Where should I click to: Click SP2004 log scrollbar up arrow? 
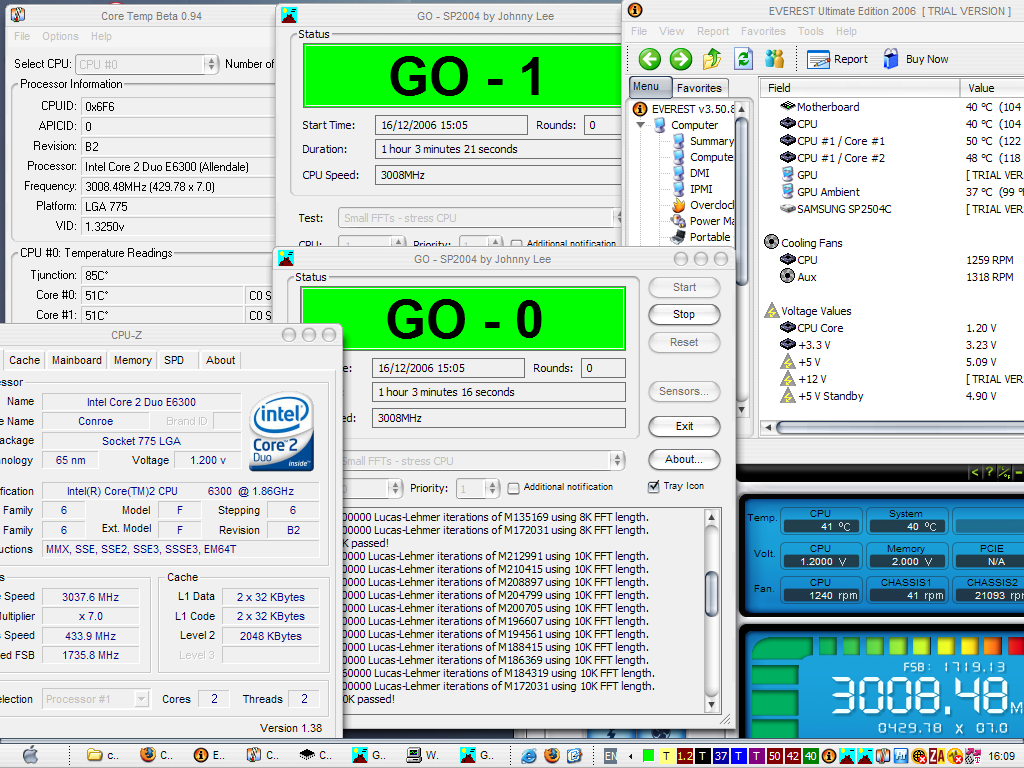[711, 517]
